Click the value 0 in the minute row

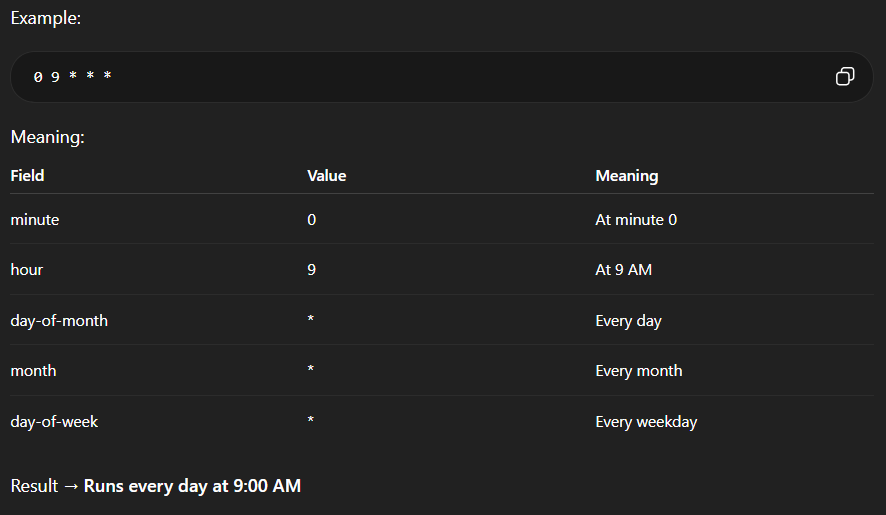pyautogui.click(x=312, y=220)
